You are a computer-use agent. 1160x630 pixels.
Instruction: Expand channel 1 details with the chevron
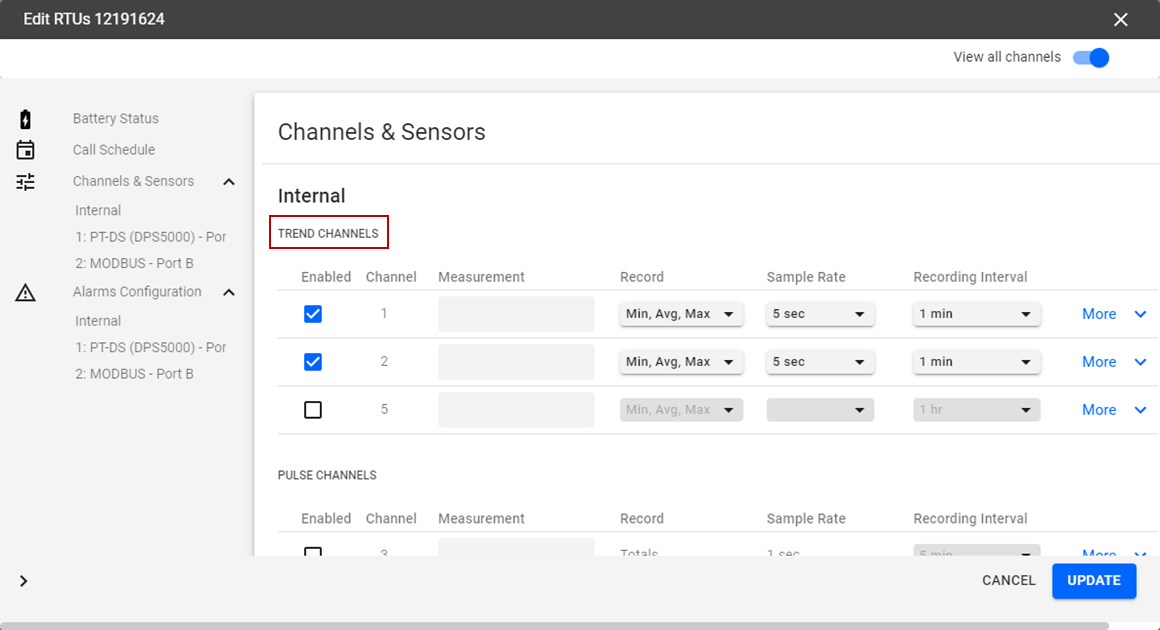click(1140, 314)
